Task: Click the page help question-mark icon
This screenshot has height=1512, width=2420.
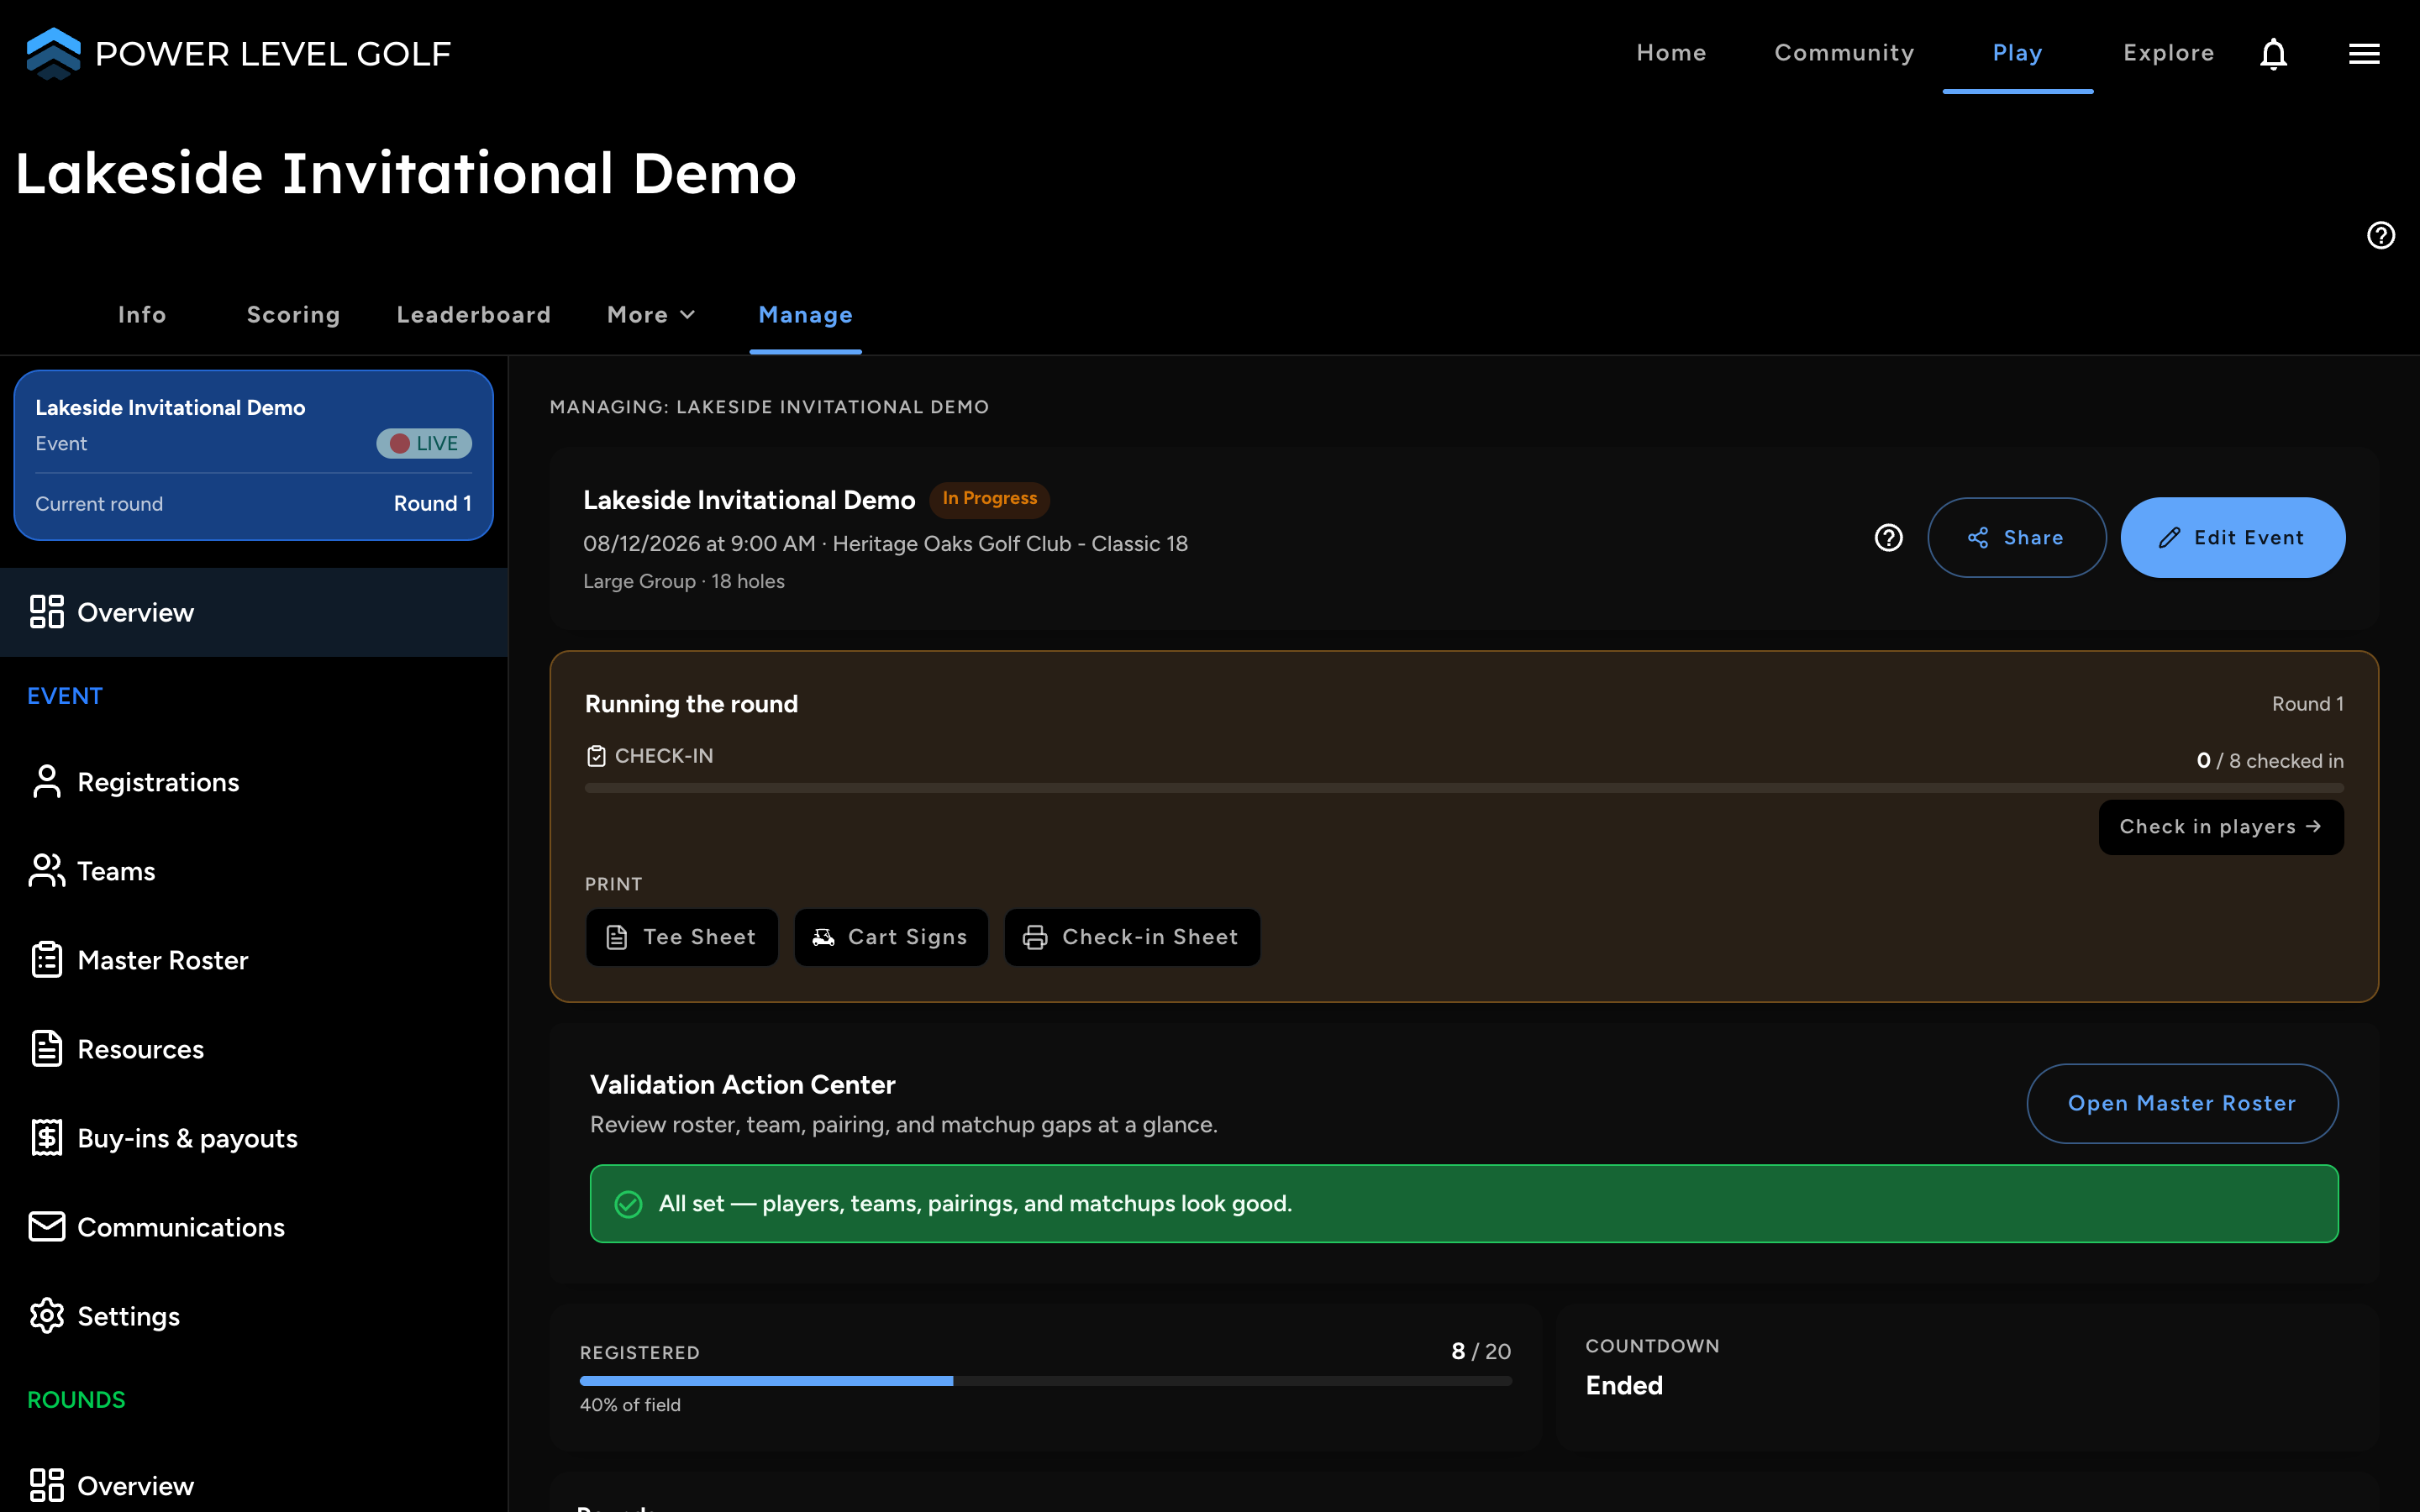Action: click(x=2381, y=235)
